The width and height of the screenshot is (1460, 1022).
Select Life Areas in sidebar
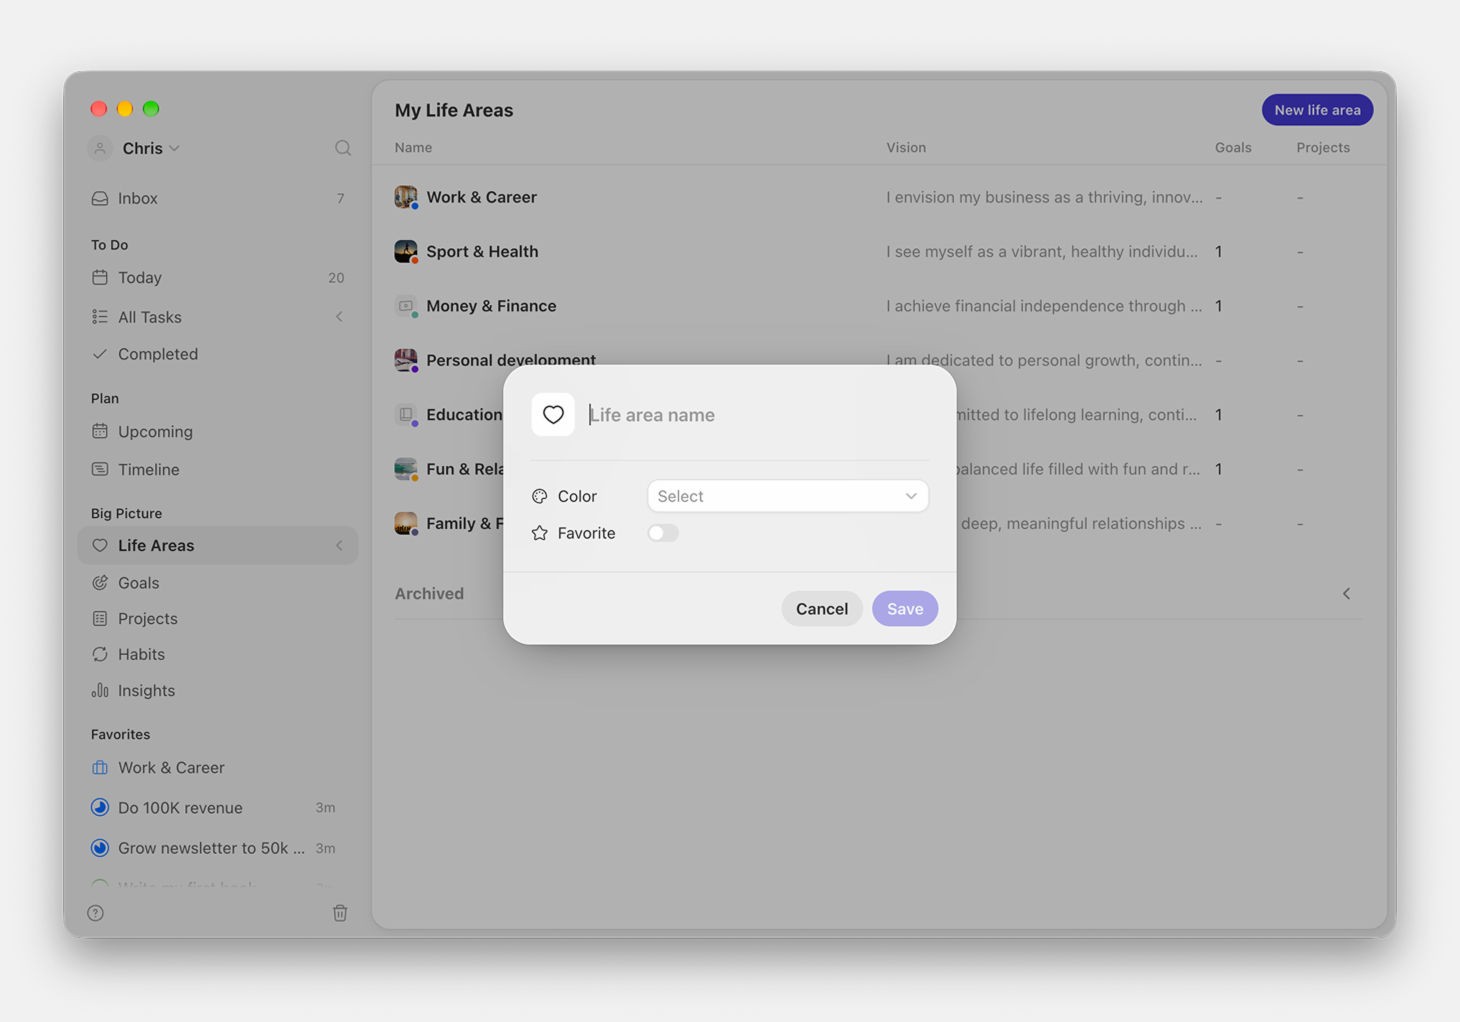217,545
